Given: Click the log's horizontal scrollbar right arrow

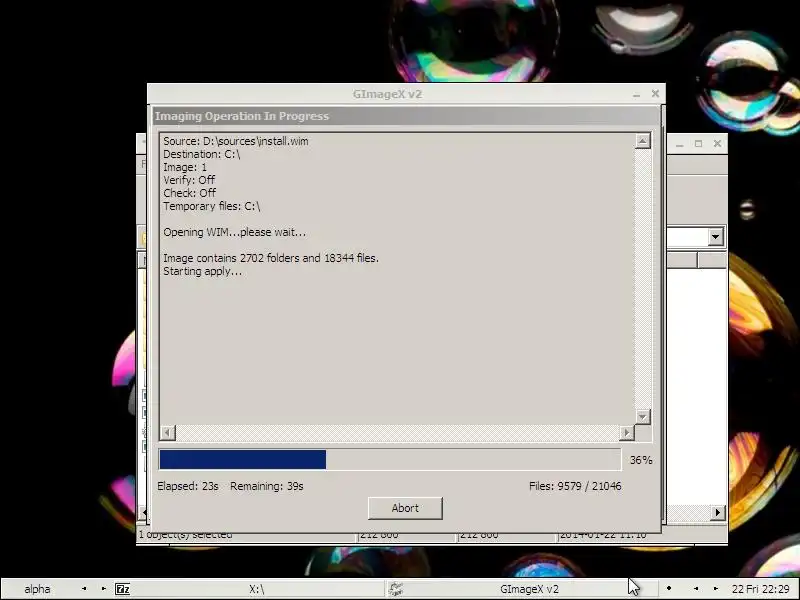Looking at the screenshot, I should tap(627, 433).
